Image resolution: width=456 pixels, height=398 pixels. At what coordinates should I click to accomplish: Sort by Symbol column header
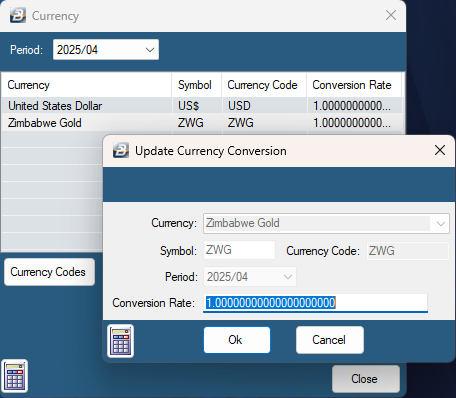[x=196, y=85]
